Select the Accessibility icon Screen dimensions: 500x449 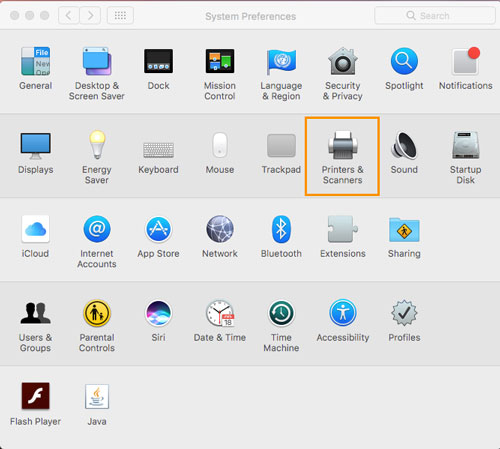343,313
